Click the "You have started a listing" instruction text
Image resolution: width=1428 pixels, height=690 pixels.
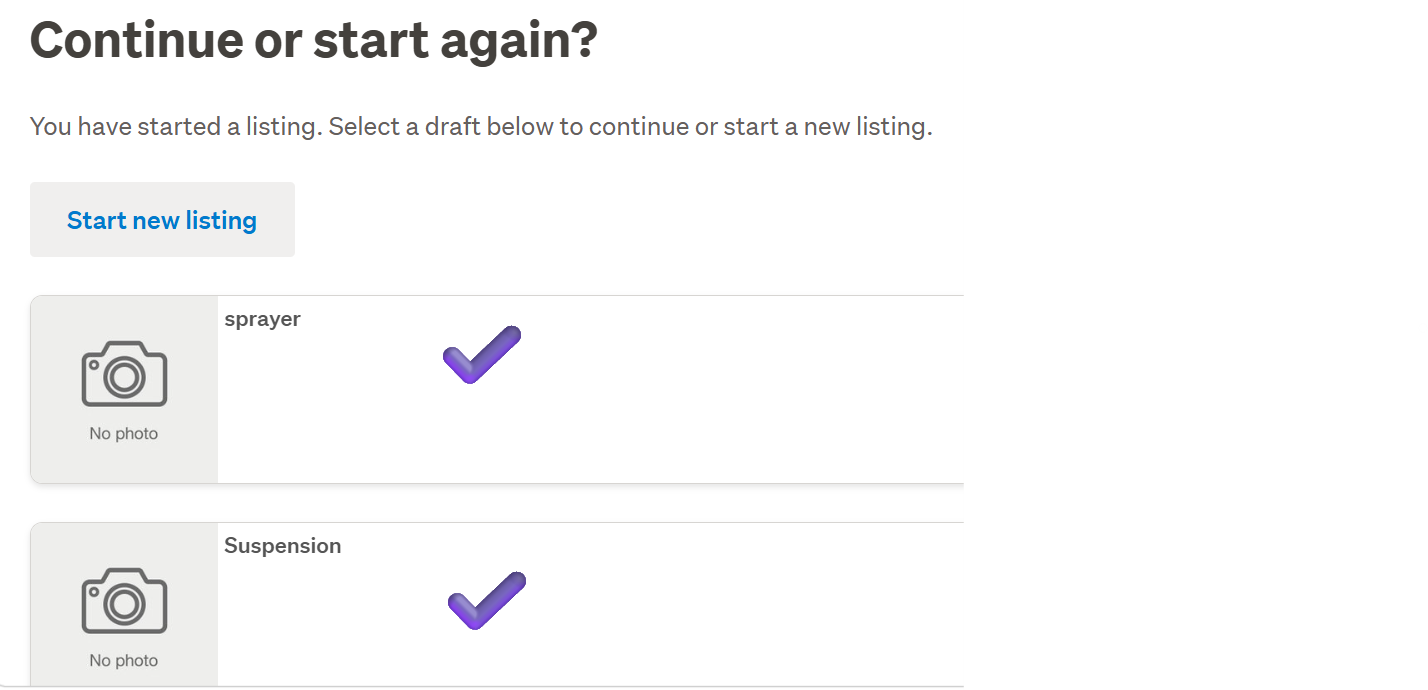coord(480,127)
